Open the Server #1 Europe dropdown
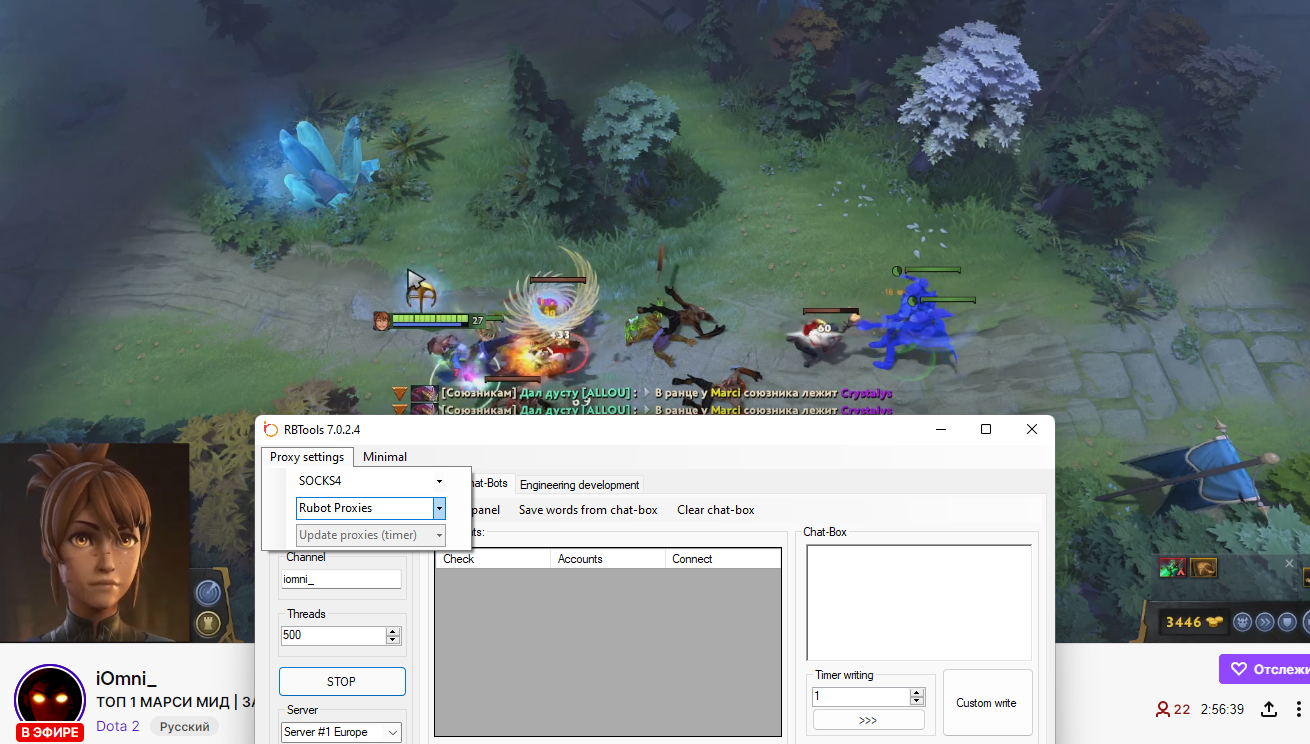The height and width of the screenshot is (744, 1310). pos(392,732)
